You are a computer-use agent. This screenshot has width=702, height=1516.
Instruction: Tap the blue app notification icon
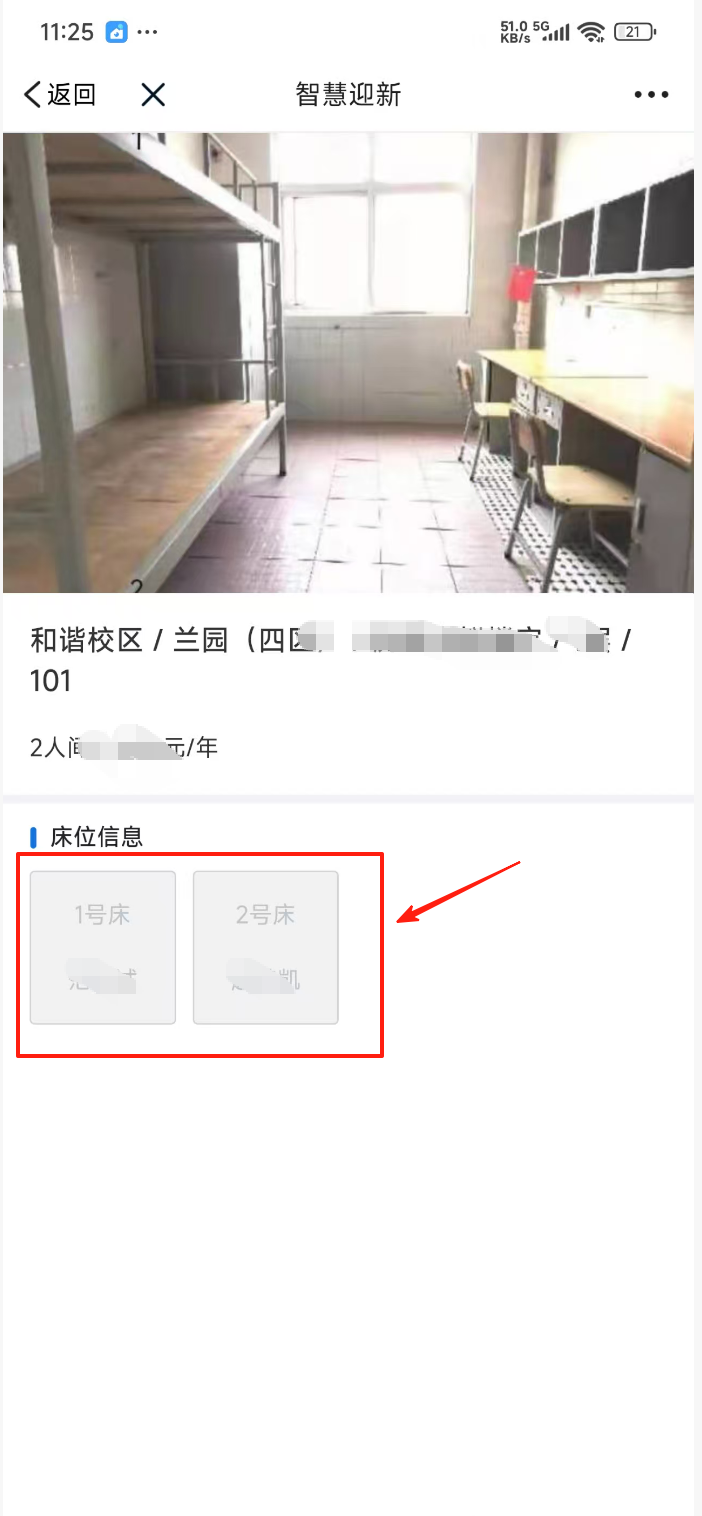click(x=117, y=32)
